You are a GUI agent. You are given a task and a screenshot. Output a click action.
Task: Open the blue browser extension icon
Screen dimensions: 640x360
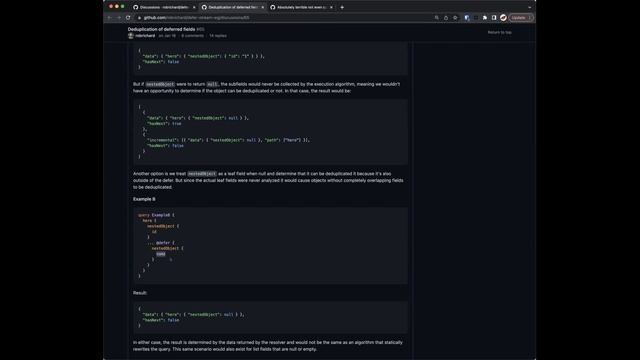(x=467, y=18)
